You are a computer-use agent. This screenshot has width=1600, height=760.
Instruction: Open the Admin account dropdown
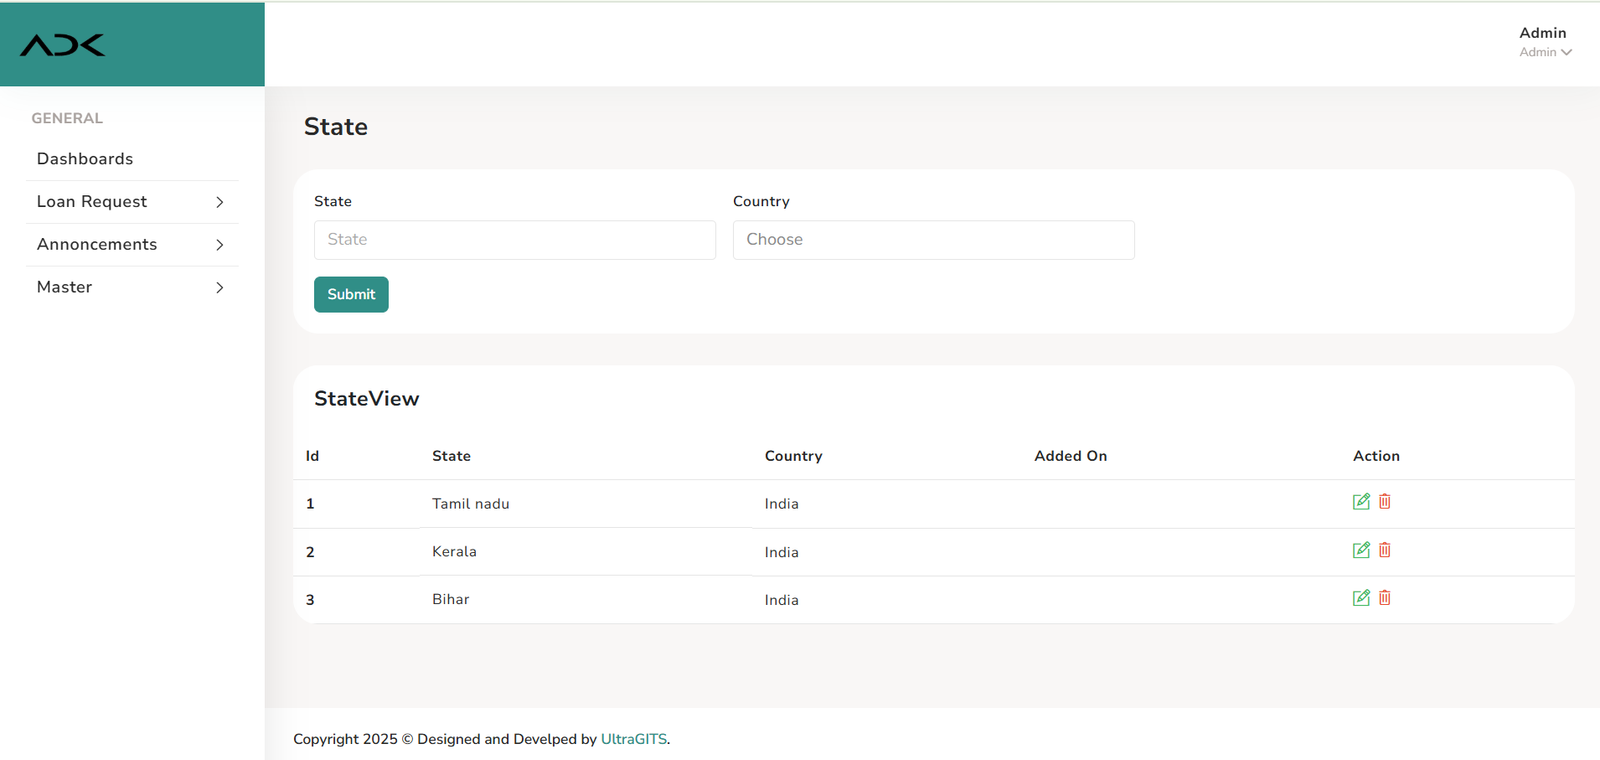click(x=1545, y=42)
